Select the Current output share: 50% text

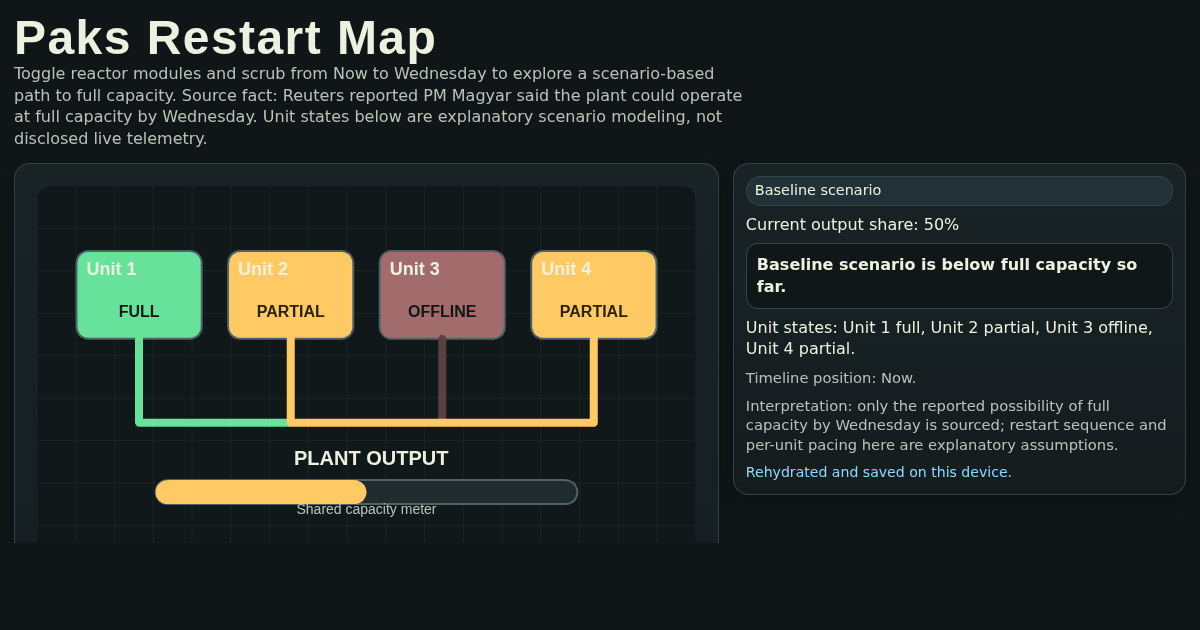click(x=852, y=225)
